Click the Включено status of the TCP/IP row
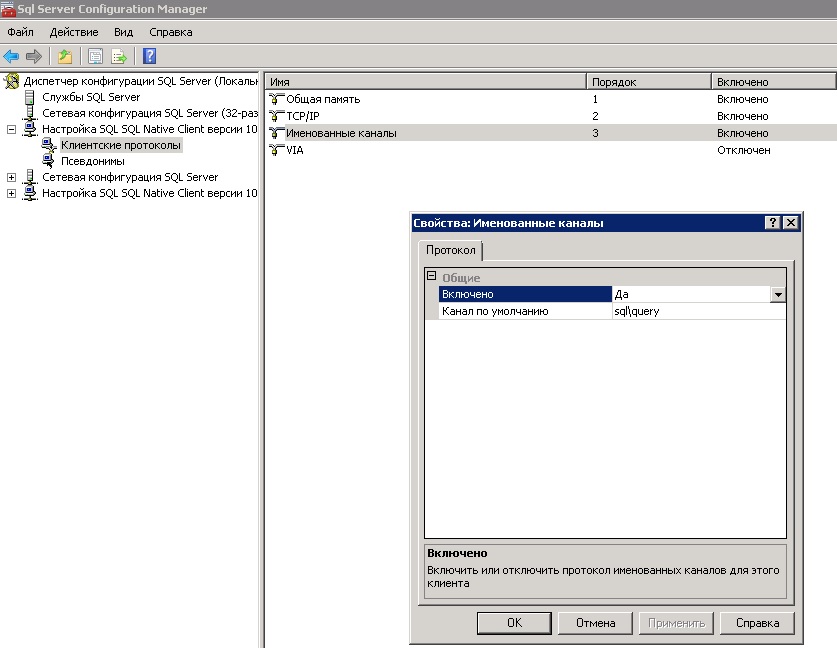The height and width of the screenshot is (648, 837). [743, 116]
